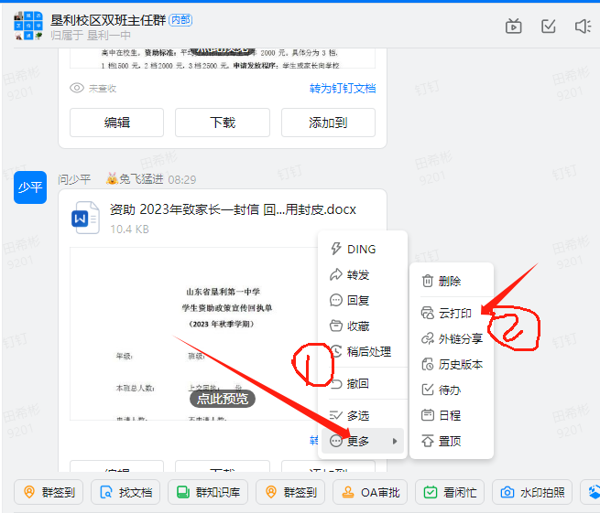Click the group title 垦利校区双班主任群
Viewport: 600px width, 513px height.
pyautogui.click(x=108, y=20)
